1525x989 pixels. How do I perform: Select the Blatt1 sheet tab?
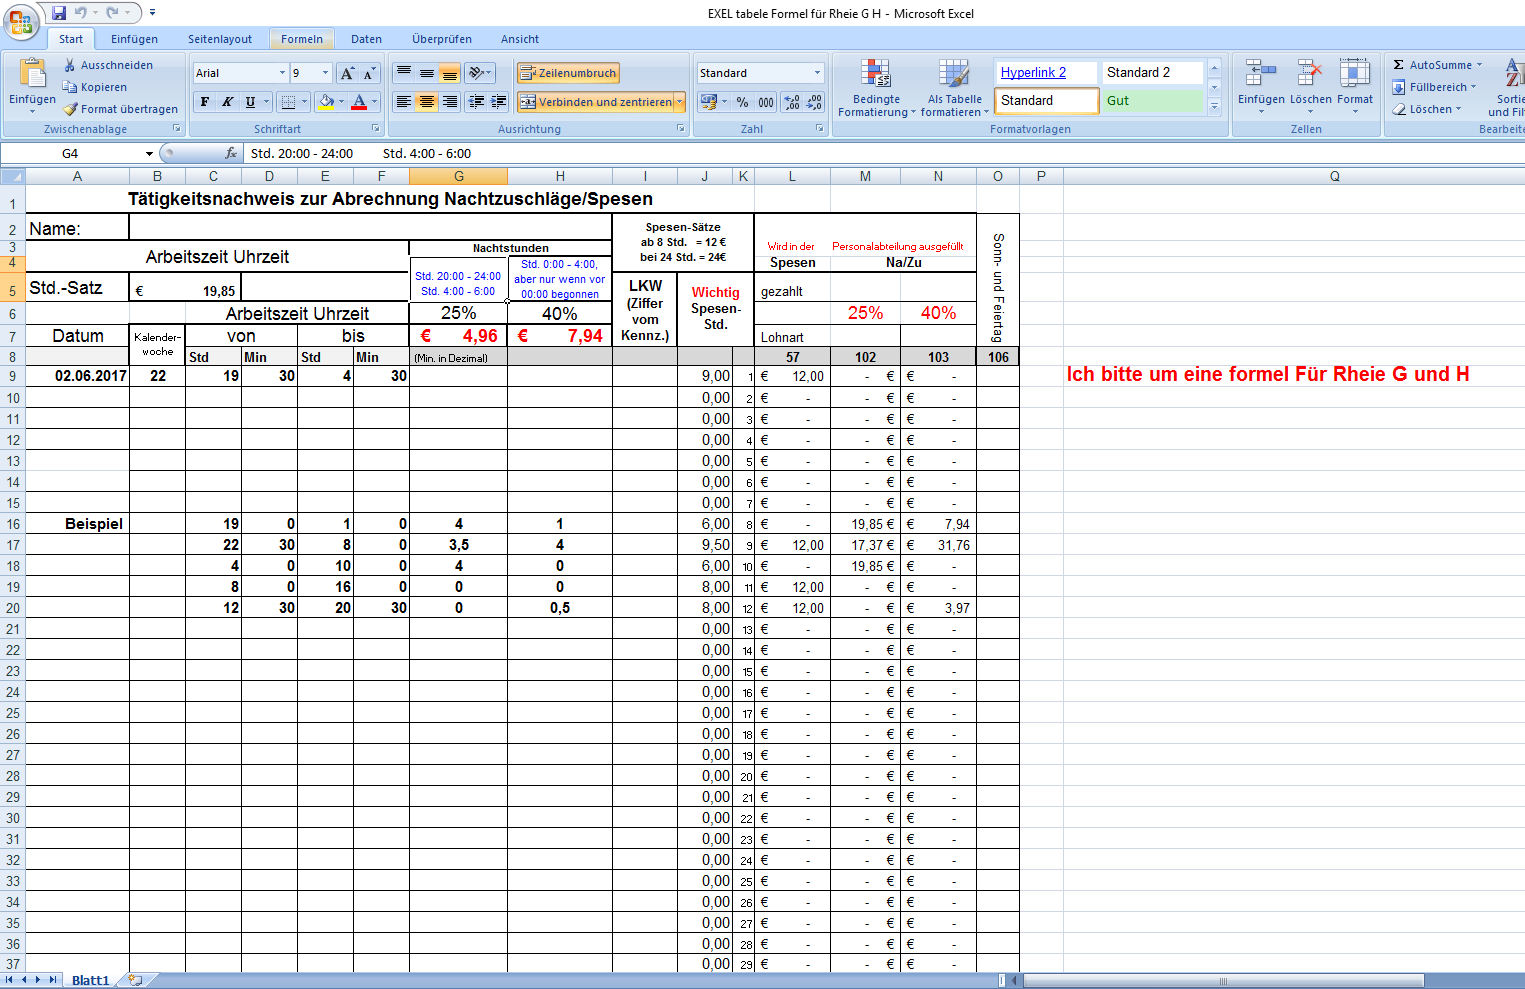(91, 979)
